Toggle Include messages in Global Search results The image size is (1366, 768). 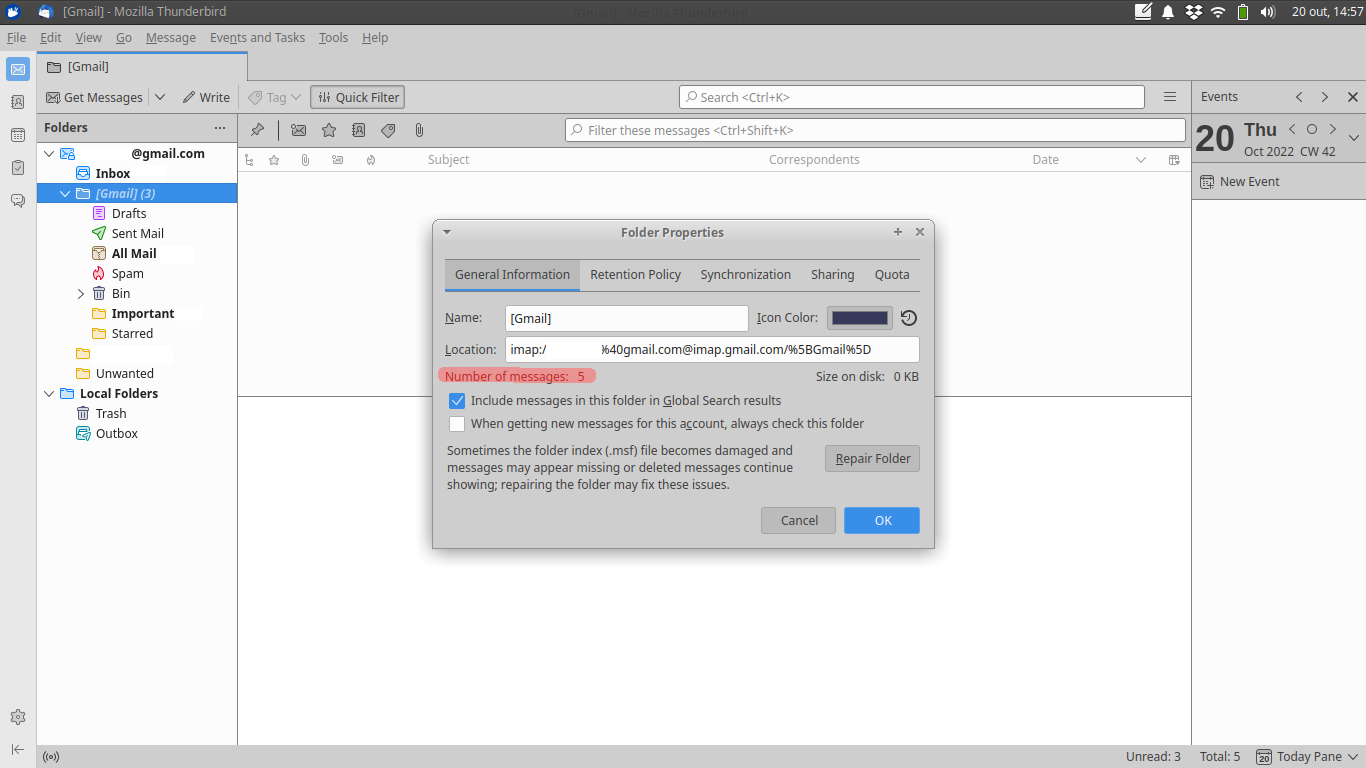point(457,401)
